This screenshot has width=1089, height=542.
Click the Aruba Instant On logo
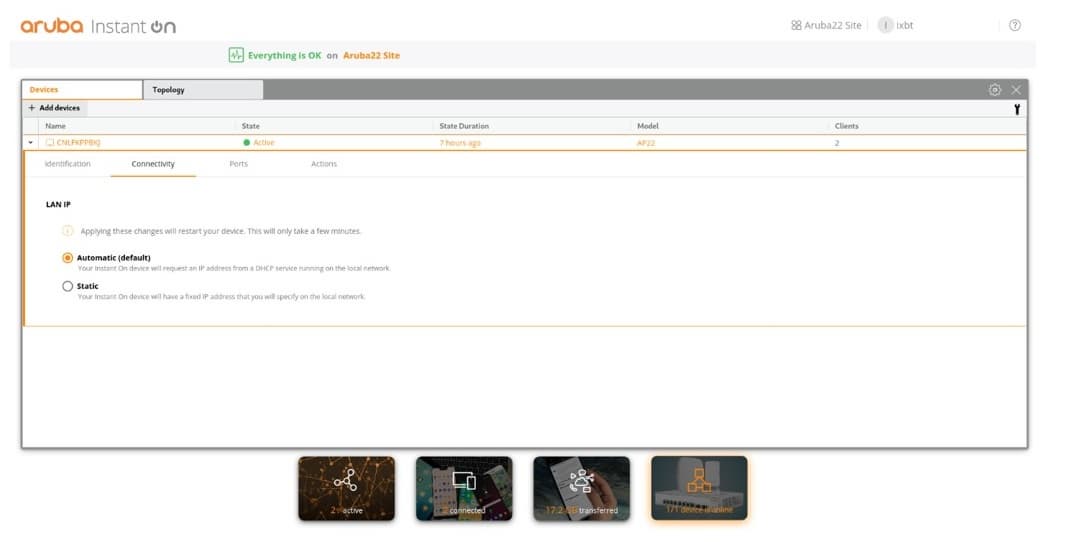[98, 26]
